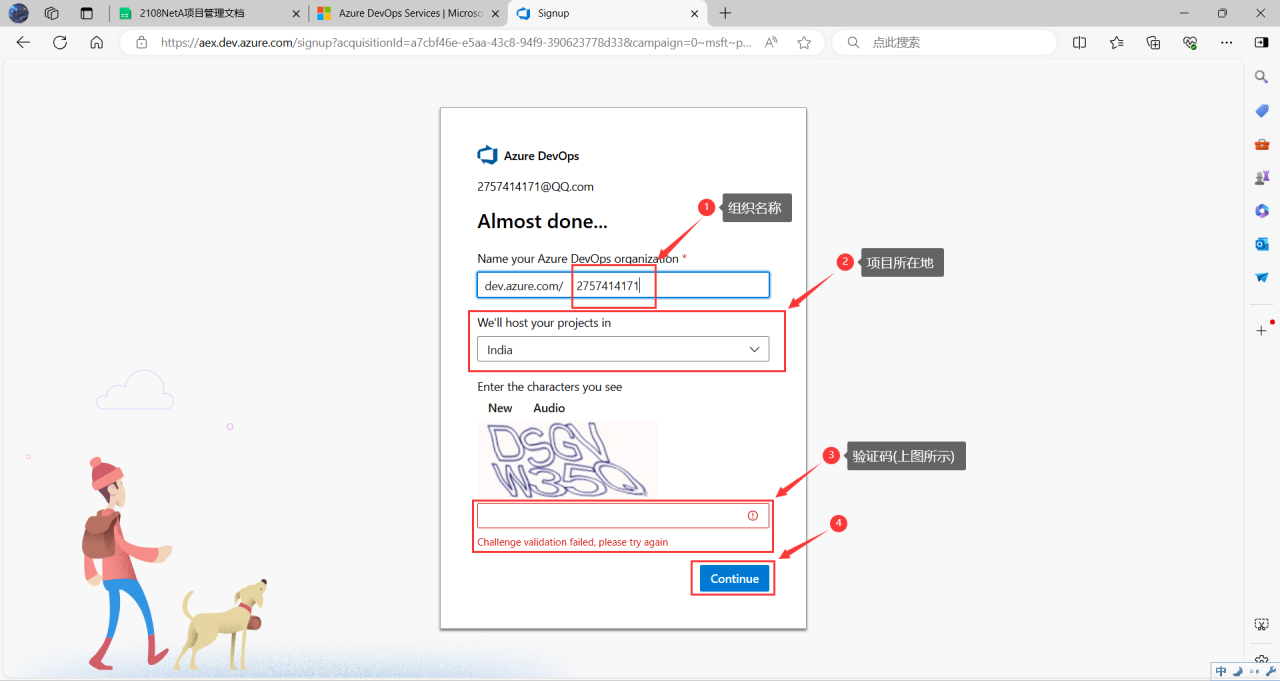Toggle the Edge sidebar pane button
Screen dimensions: 1280x681
click(x=1261, y=42)
